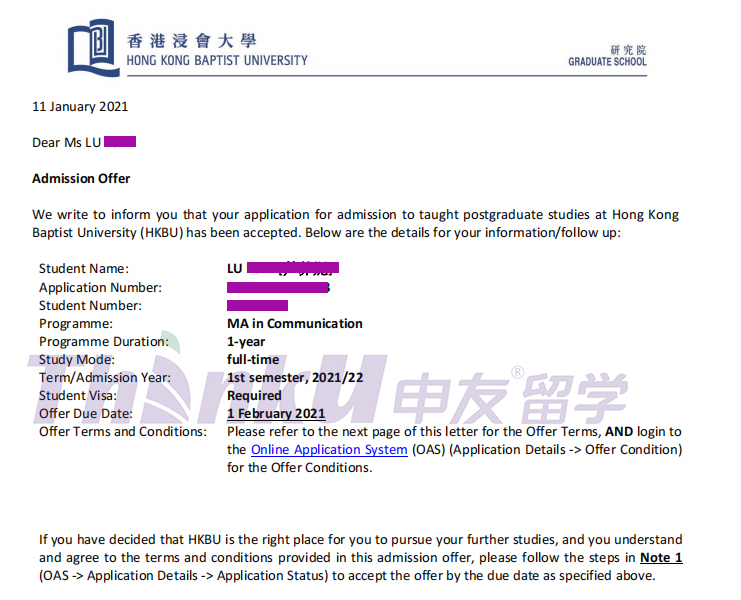This screenshot has height=600, width=741.
Task: Click the full-time value
Action: pos(253,359)
